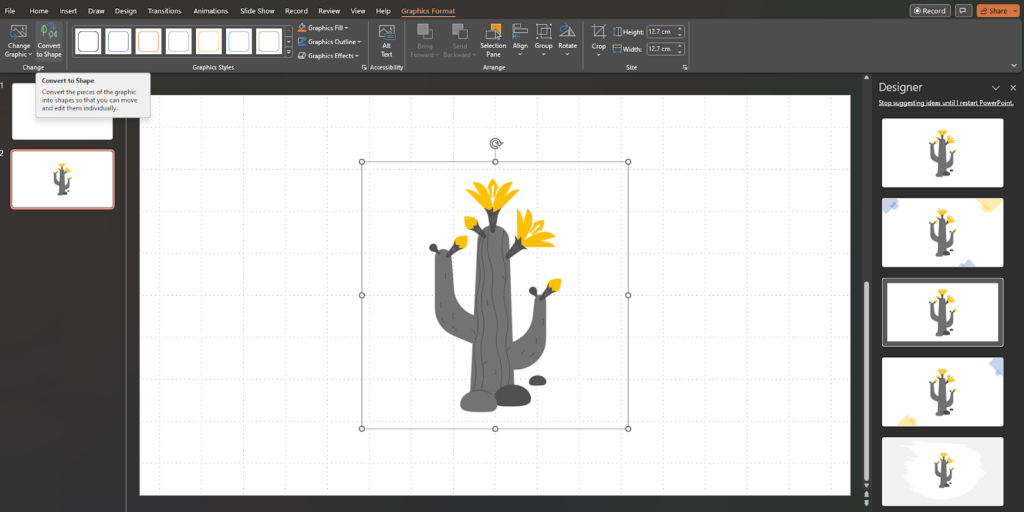This screenshot has width=1024, height=512.
Task: Click inside the Height input field
Action: pyautogui.click(x=660, y=32)
